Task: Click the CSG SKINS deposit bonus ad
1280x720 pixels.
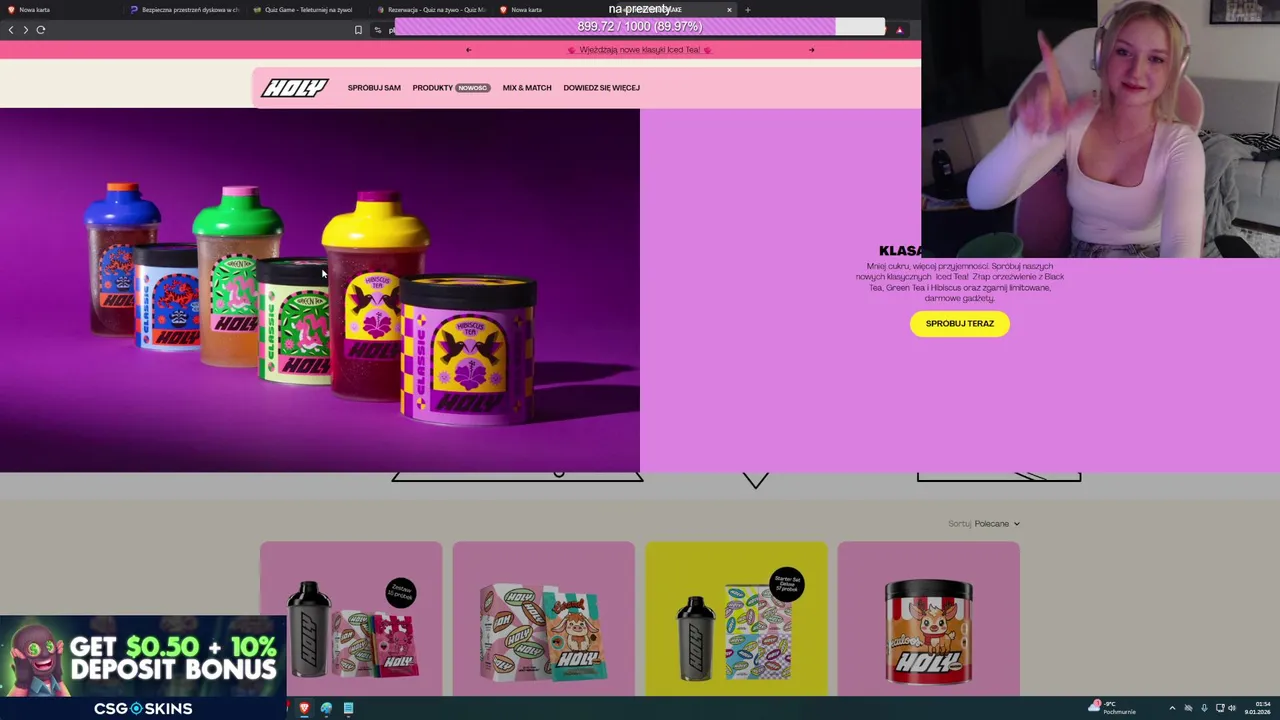Action: (x=143, y=667)
